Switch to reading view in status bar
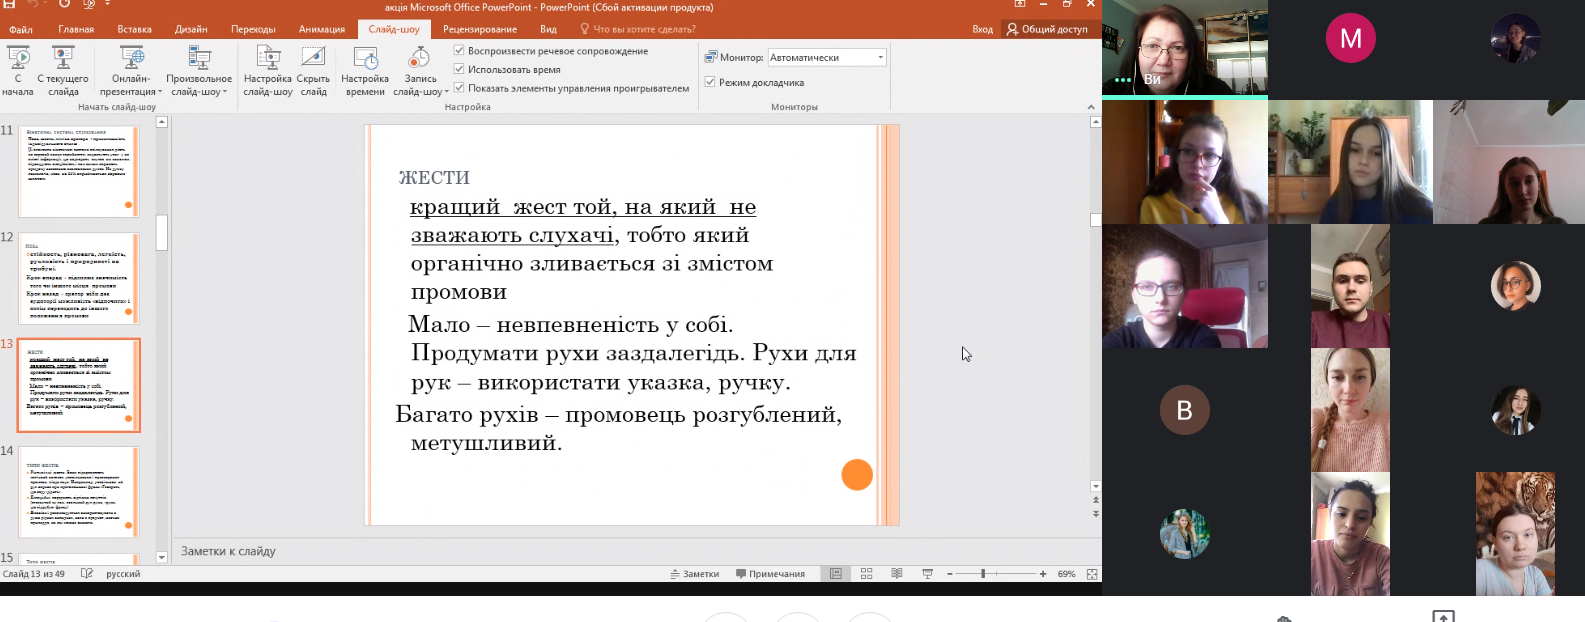Image resolution: width=1585 pixels, height=622 pixels. [x=896, y=574]
